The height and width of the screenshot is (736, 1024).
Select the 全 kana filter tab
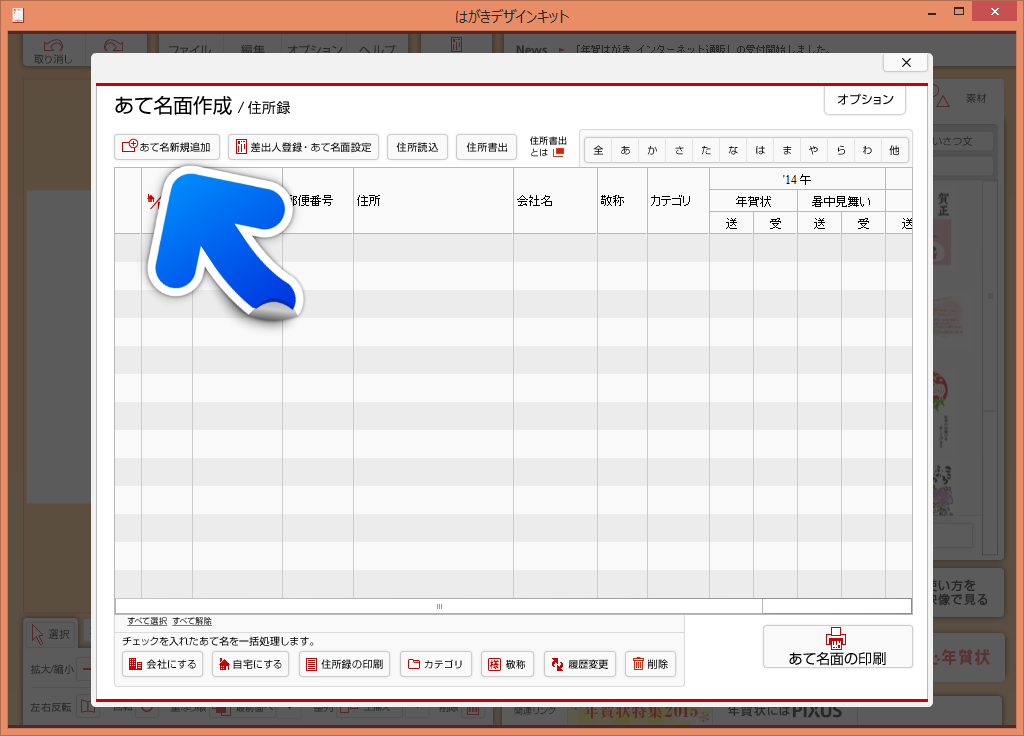pos(598,150)
